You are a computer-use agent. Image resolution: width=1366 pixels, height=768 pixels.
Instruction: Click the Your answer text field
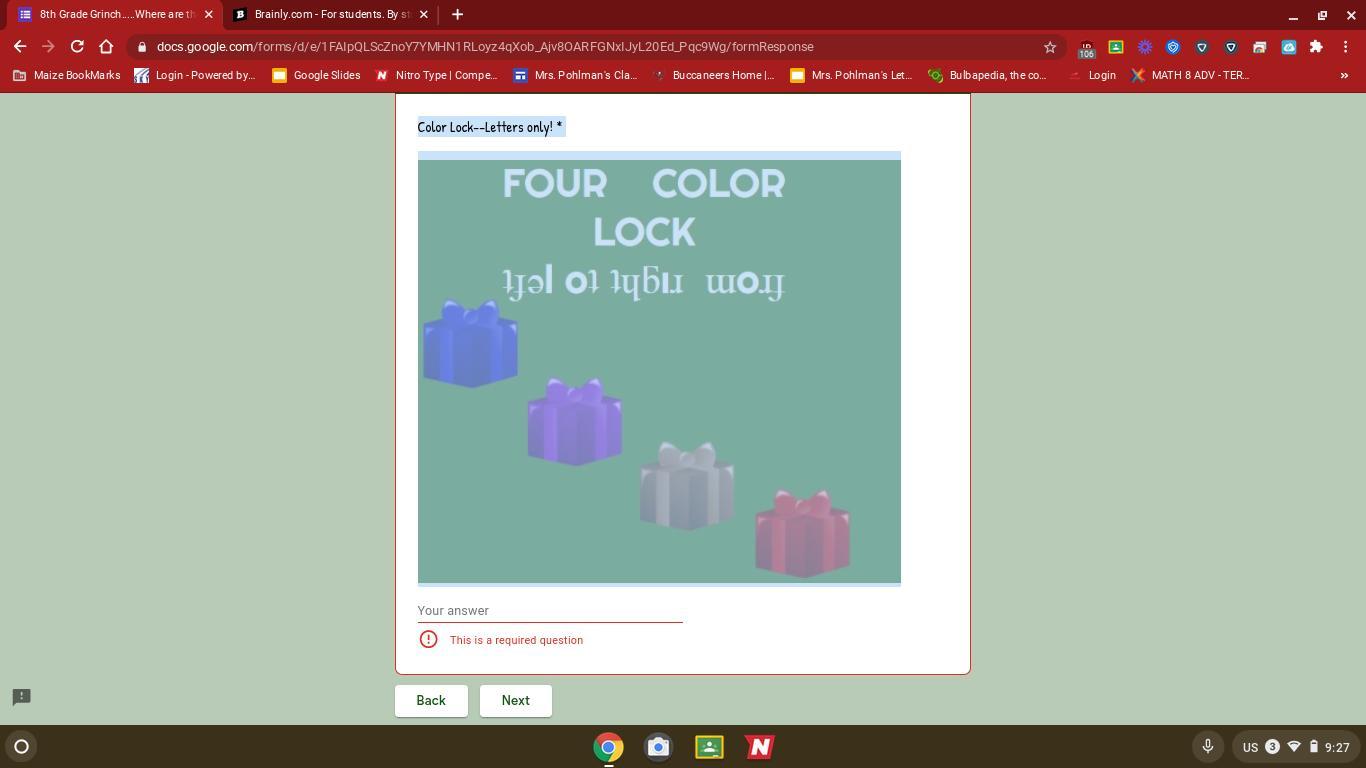click(550, 610)
